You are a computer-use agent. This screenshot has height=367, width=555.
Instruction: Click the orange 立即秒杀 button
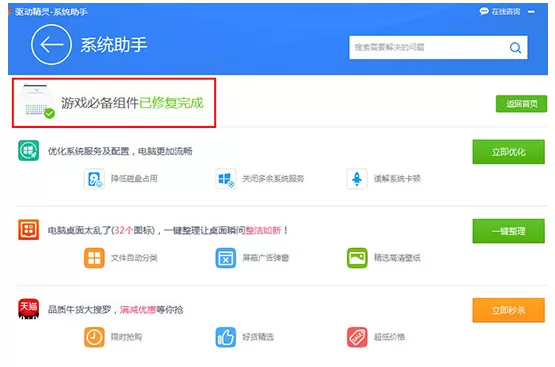click(x=508, y=310)
